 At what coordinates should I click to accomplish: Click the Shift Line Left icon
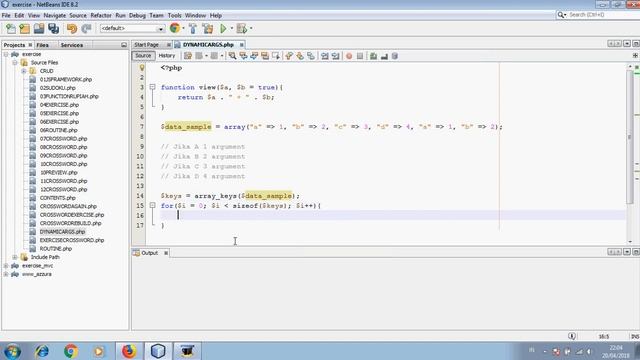pyautogui.click(x=324, y=56)
